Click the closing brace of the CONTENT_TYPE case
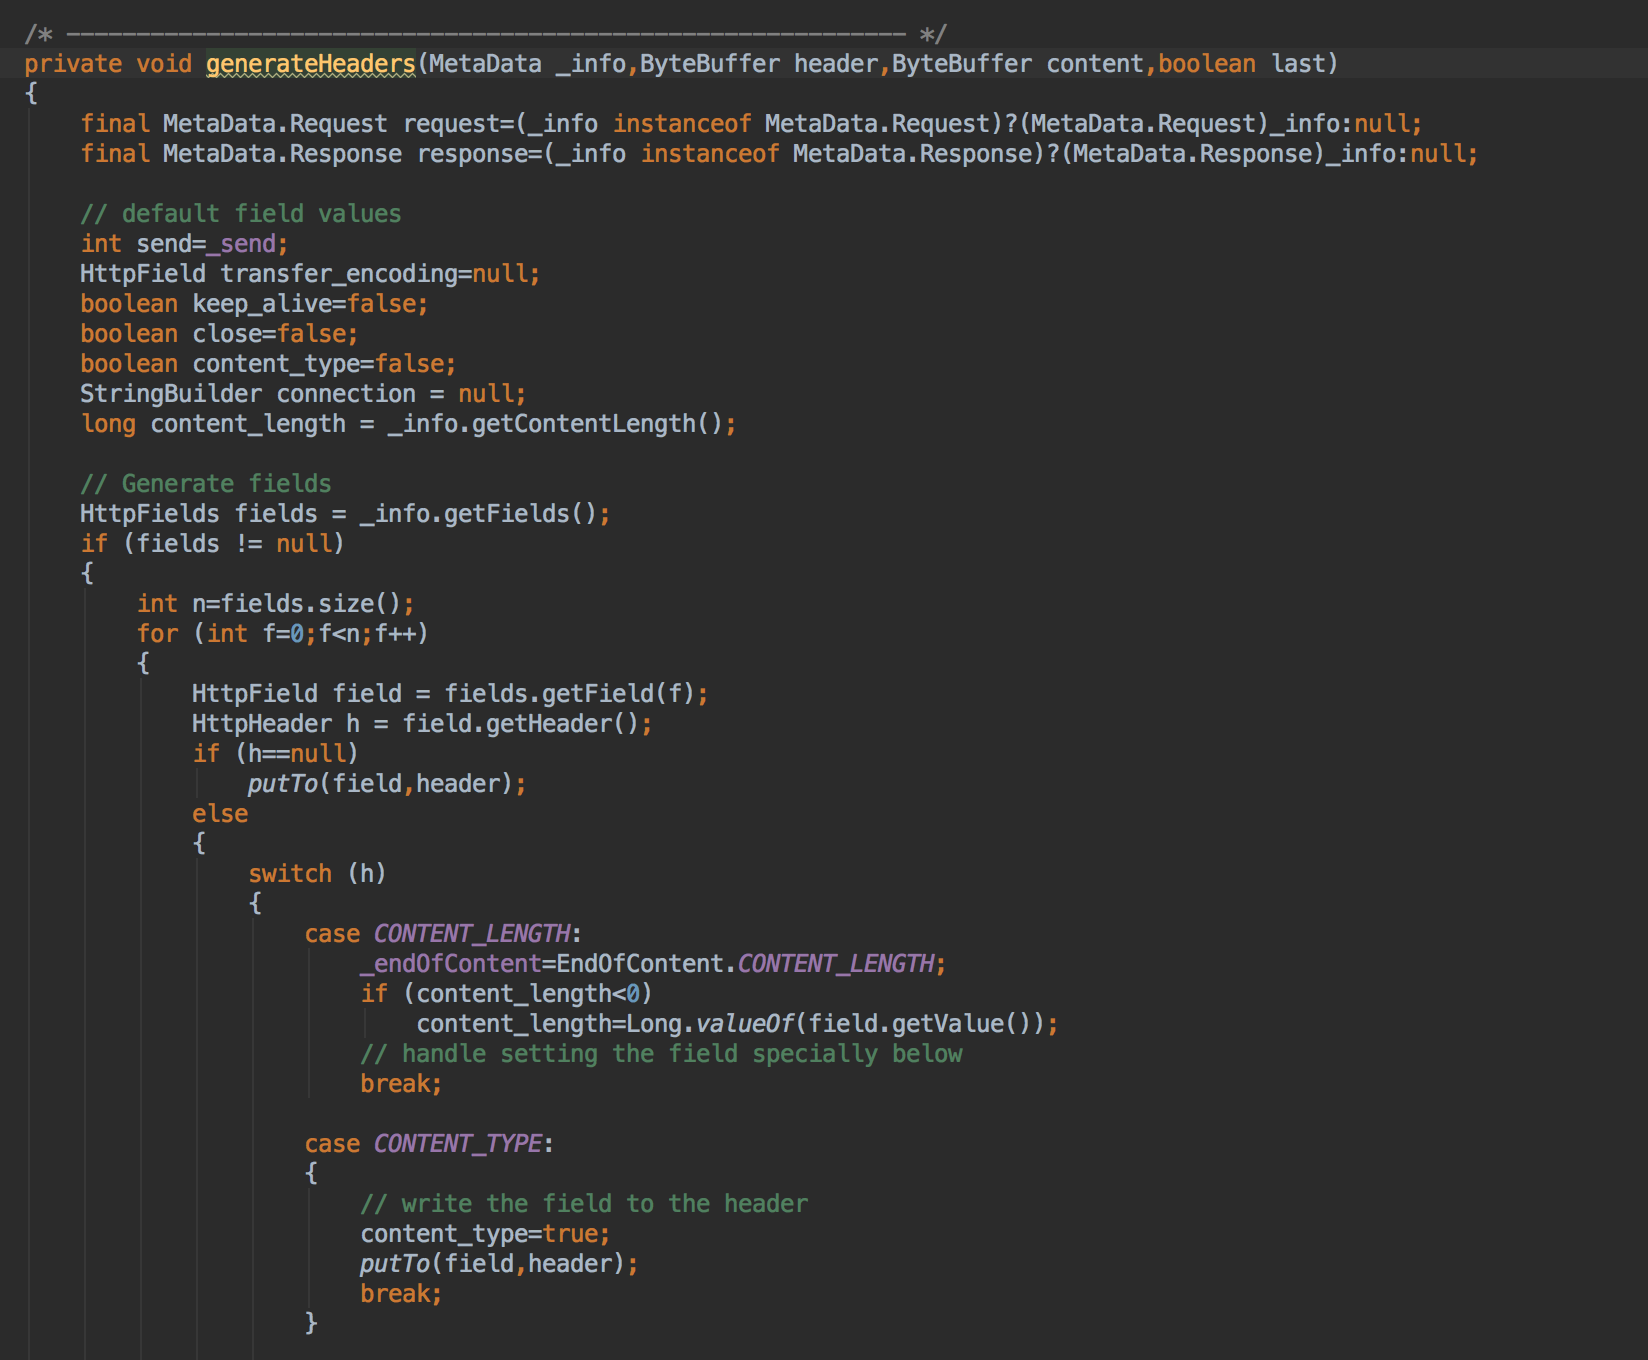The image size is (1648, 1360). (x=311, y=1324)
